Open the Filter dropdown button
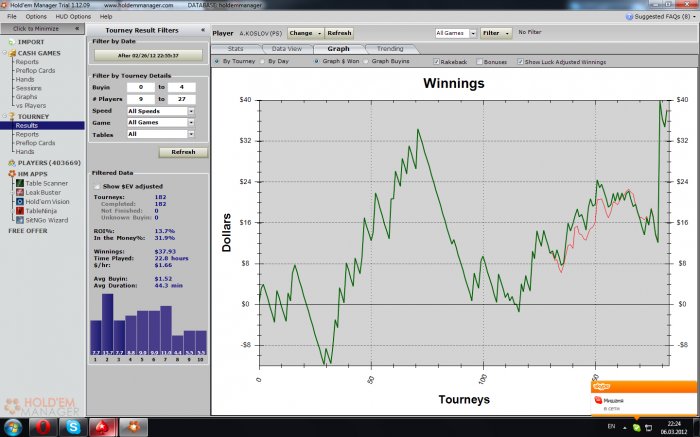This screenshot has width=700, height=437. [x=496, y=33]
